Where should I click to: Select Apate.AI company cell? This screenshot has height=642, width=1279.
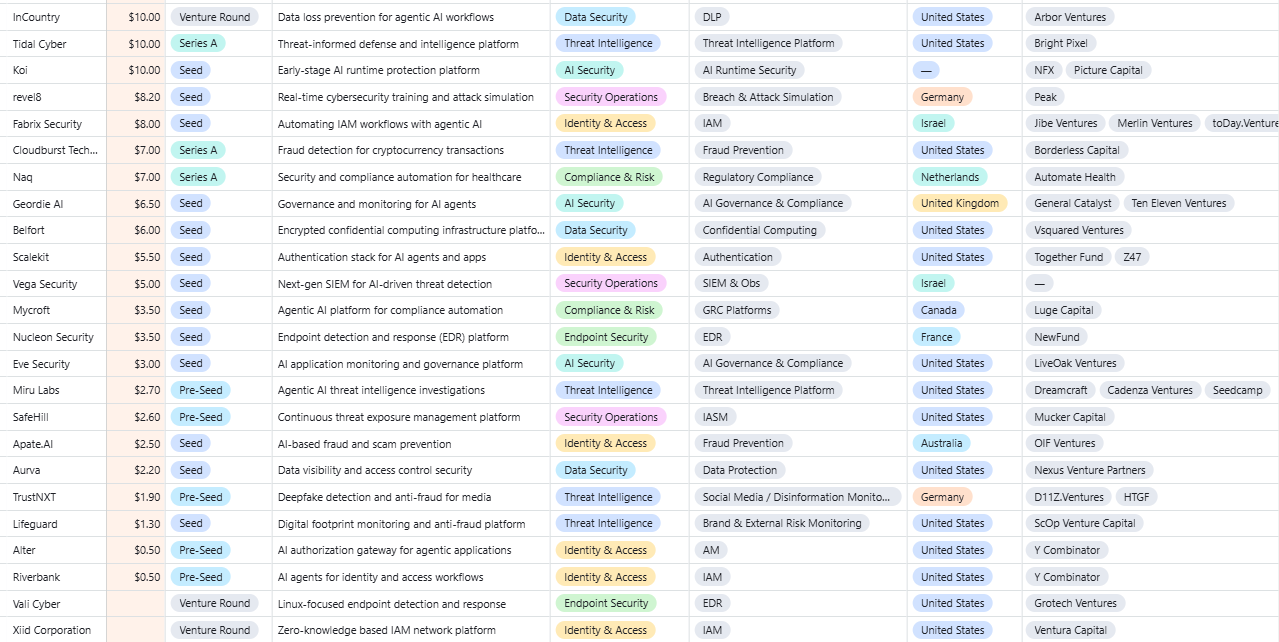(53, 444)
